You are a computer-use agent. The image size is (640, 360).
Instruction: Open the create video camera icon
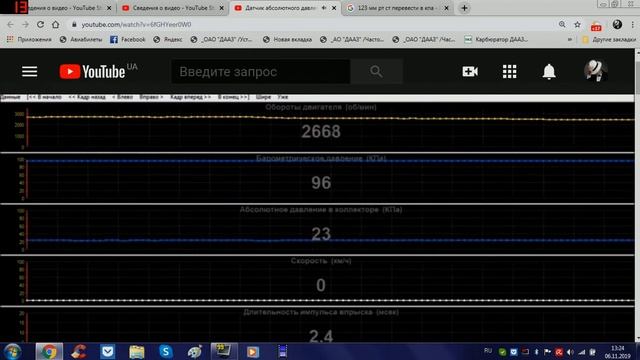pos(470,71)
